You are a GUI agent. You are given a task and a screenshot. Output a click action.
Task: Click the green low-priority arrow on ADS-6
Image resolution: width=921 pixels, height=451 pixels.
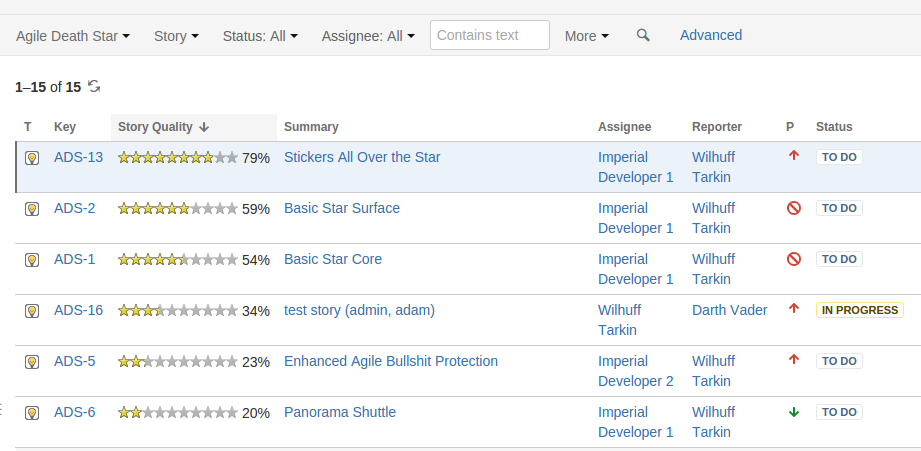[794, 412]
